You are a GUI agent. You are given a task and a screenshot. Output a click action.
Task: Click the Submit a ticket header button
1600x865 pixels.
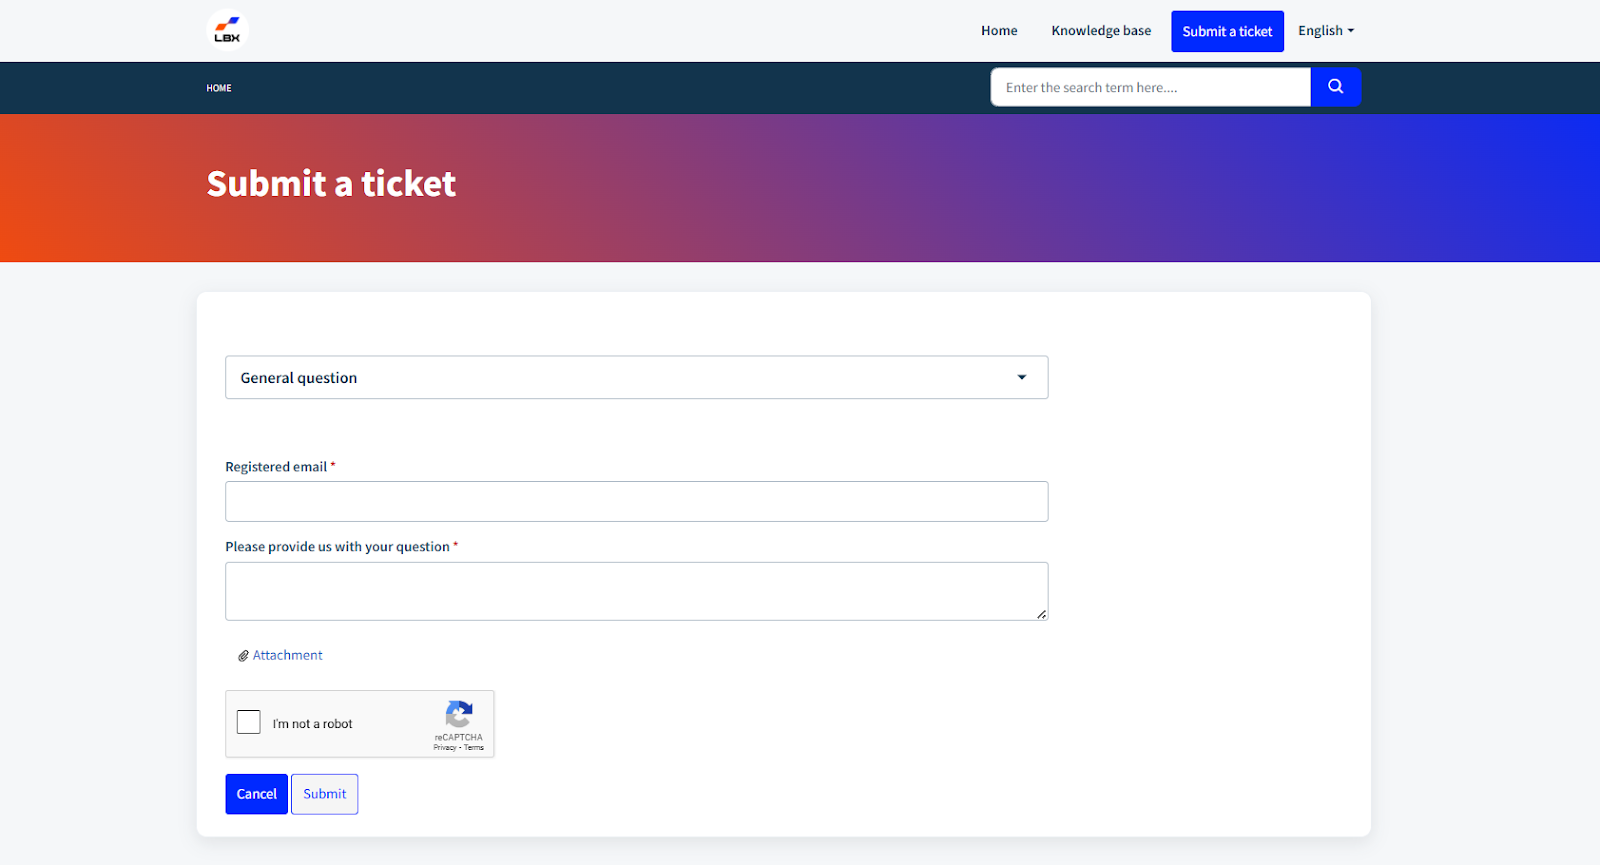point(1227,31)
